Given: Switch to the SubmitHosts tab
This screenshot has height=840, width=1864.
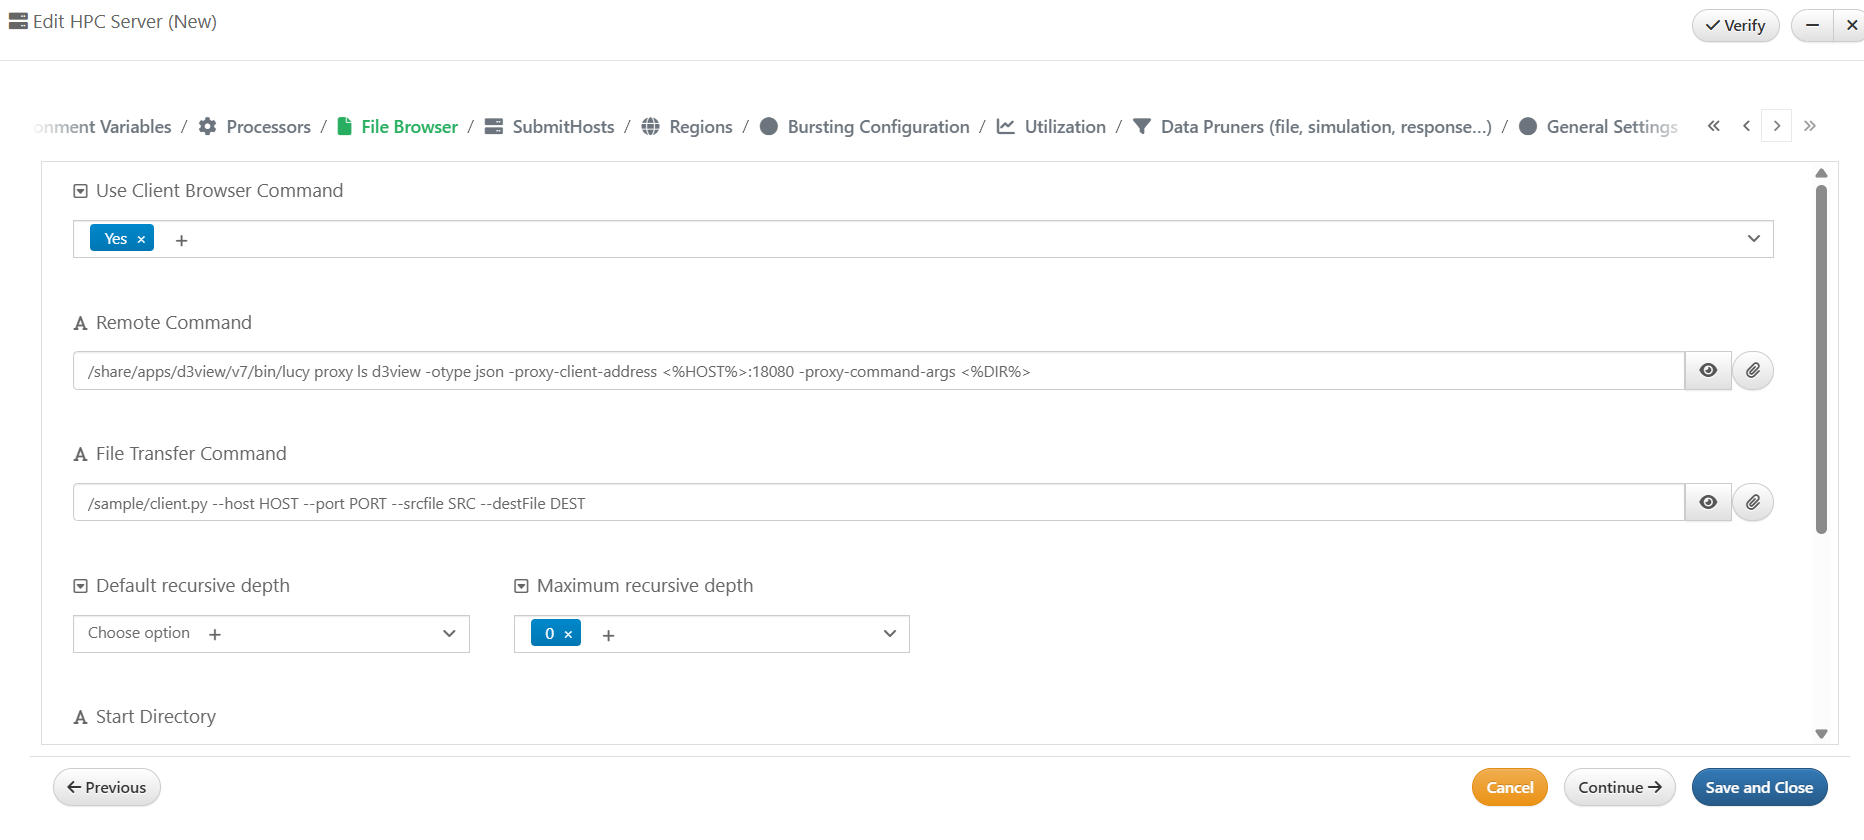Looking at the screenshot, I should coord(562,127).
